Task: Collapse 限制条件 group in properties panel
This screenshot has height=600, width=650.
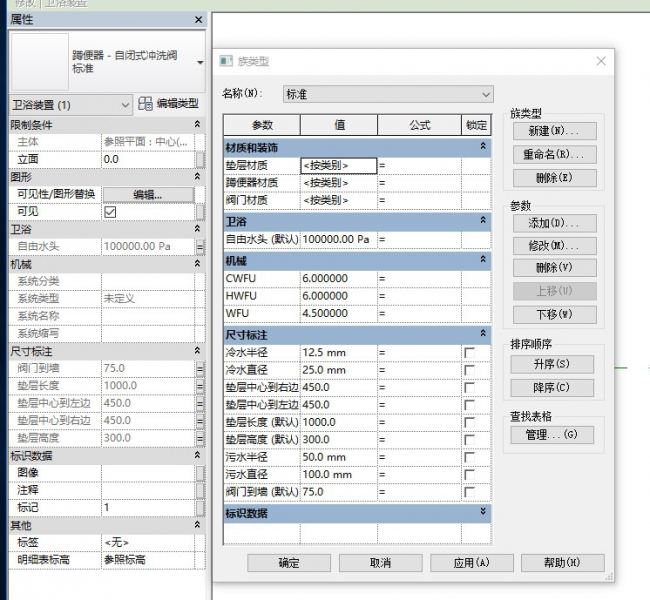Action: pyautogui.click(x=198, y=124)
